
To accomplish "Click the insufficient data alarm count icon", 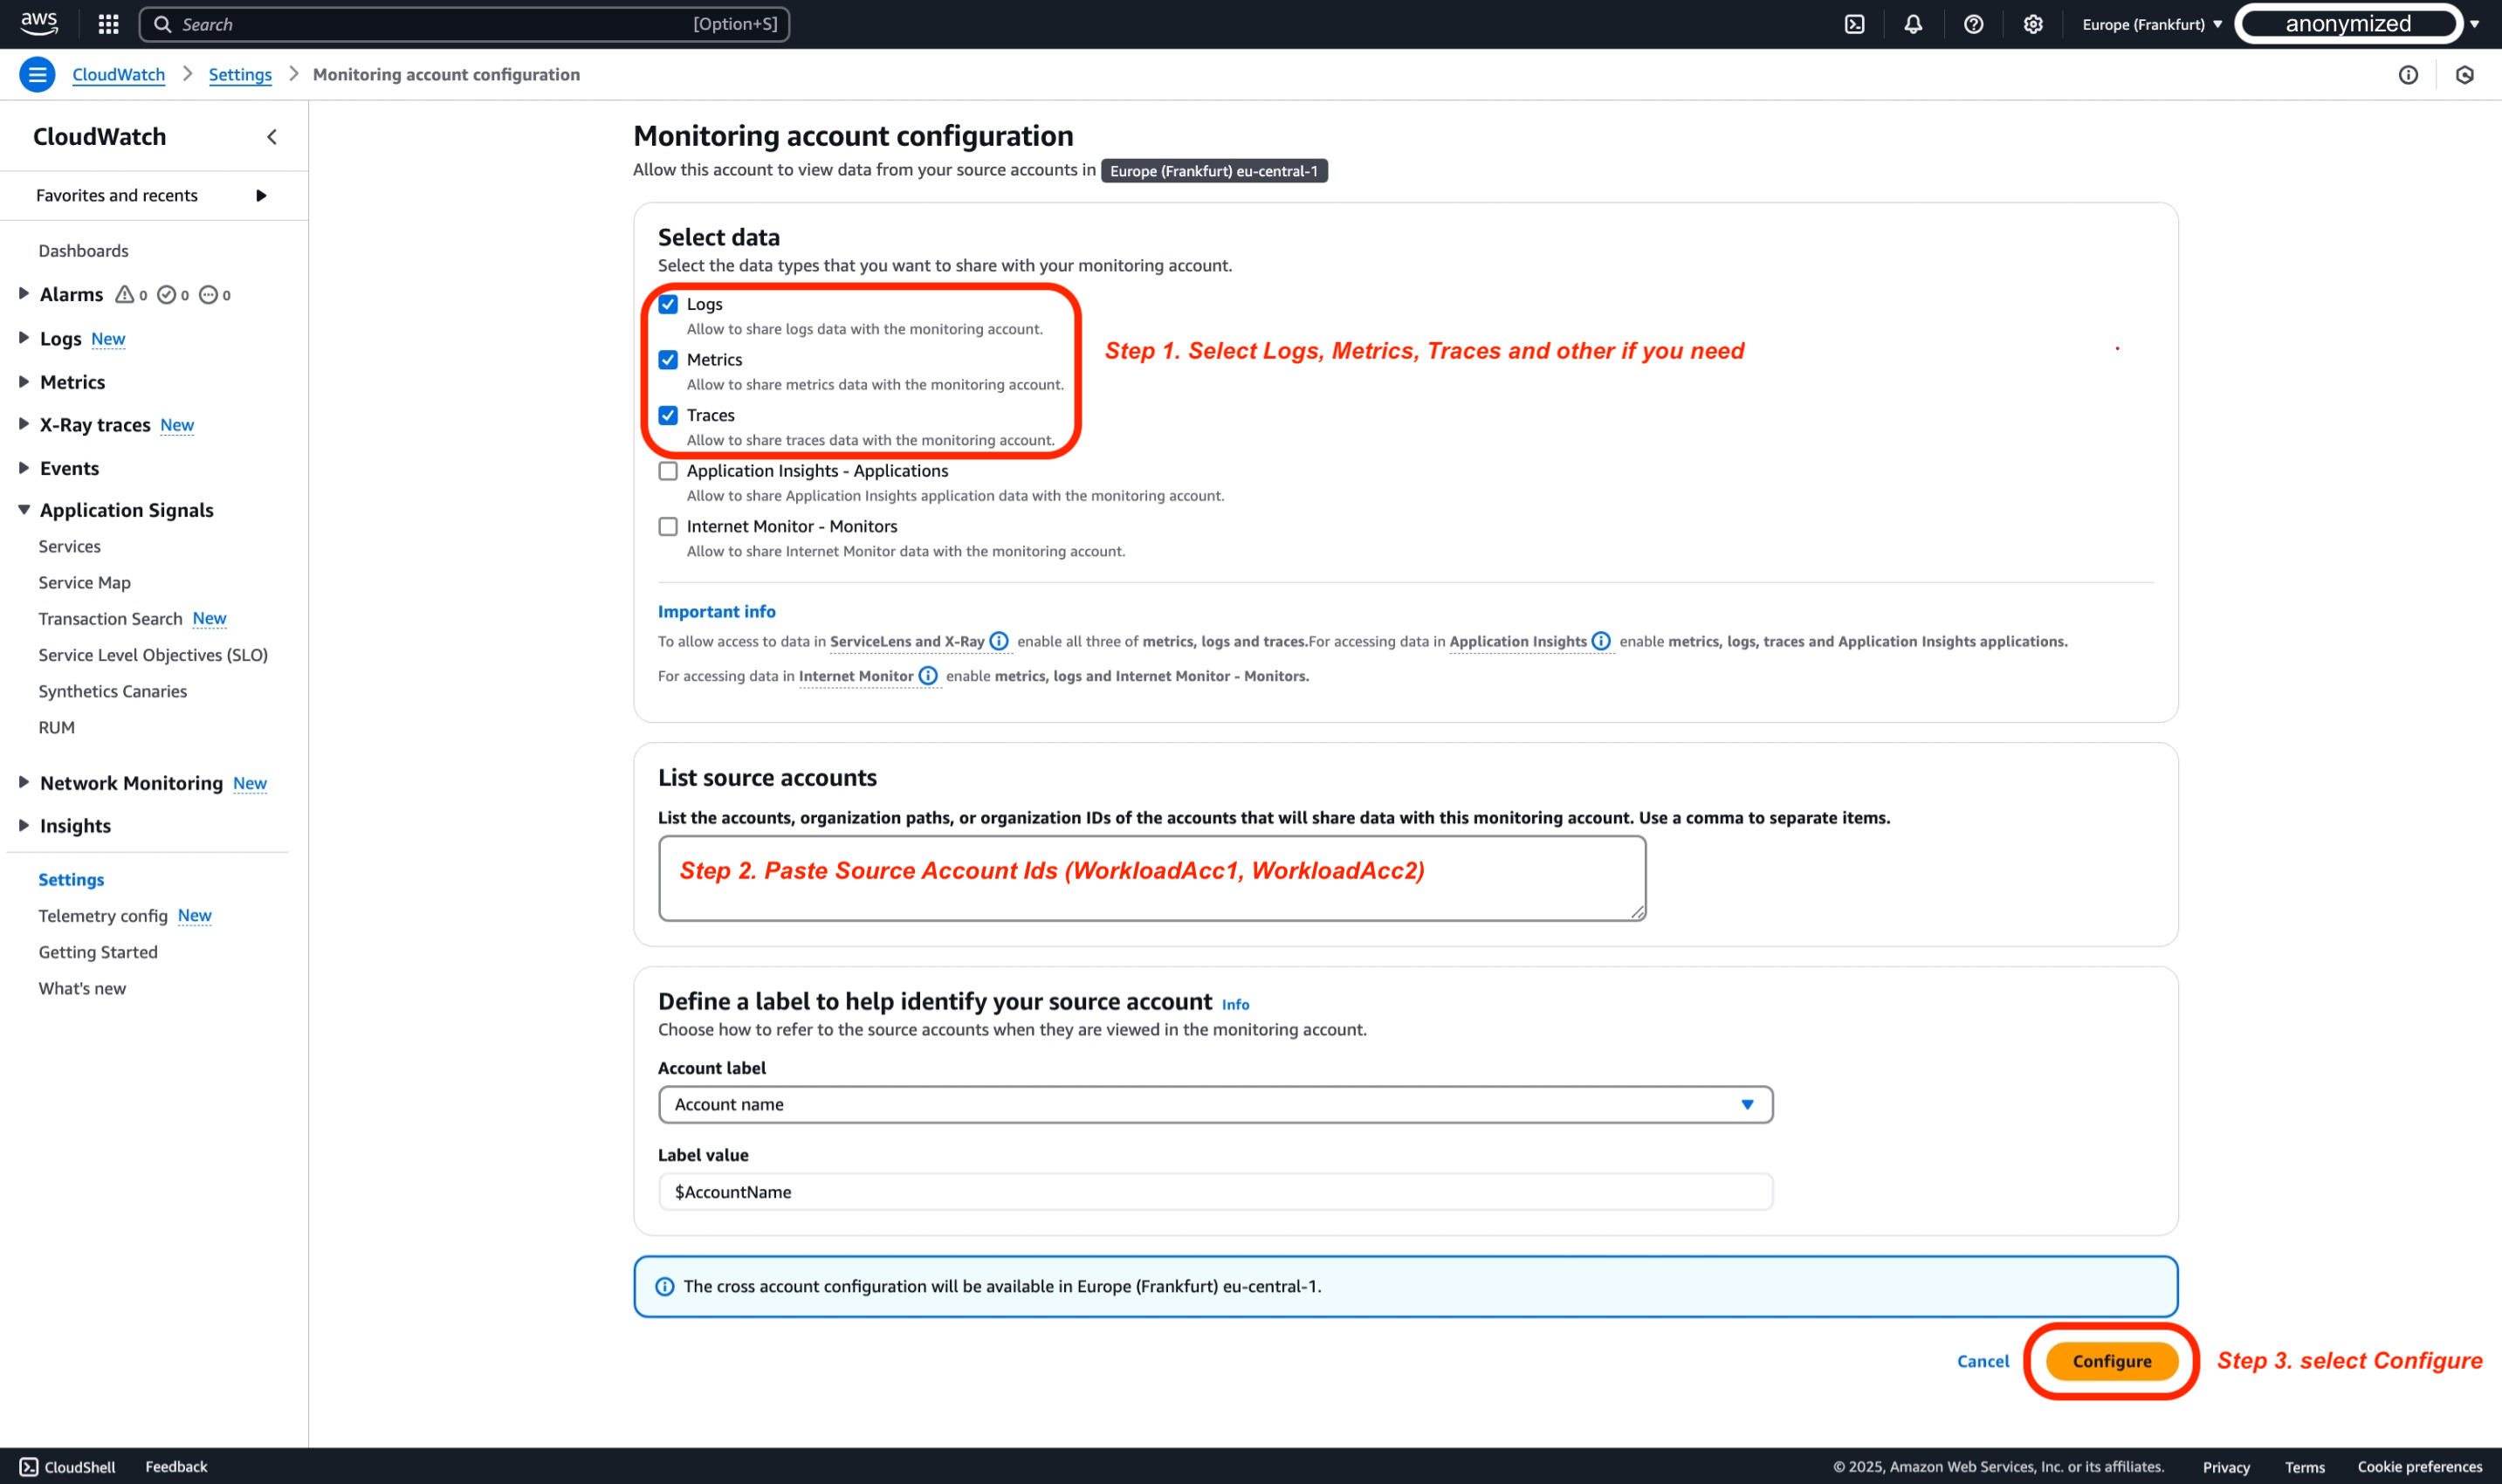I will point(208,294).
